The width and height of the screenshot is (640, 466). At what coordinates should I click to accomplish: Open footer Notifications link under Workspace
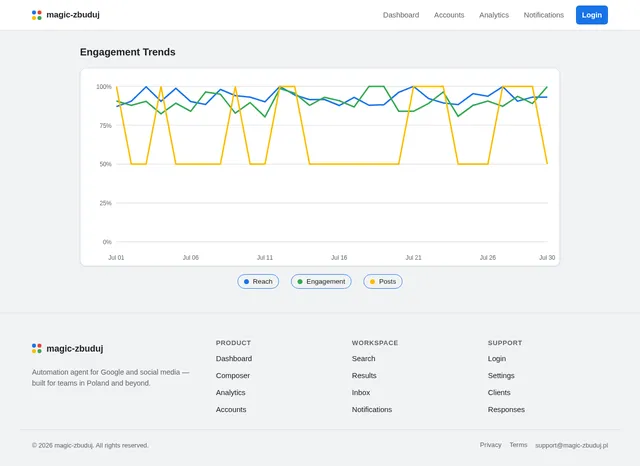[x=372, y=409]
